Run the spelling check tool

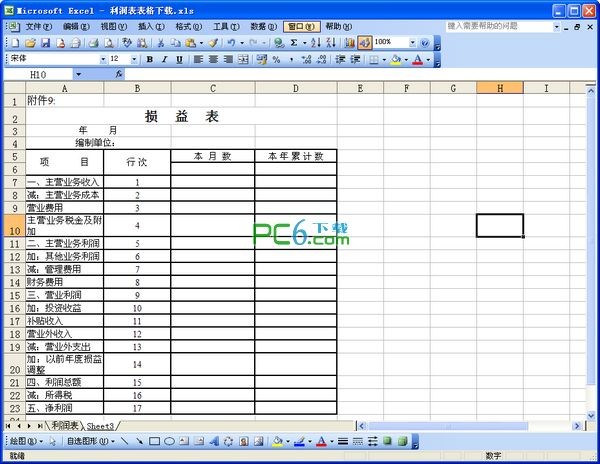pos(127,43)
